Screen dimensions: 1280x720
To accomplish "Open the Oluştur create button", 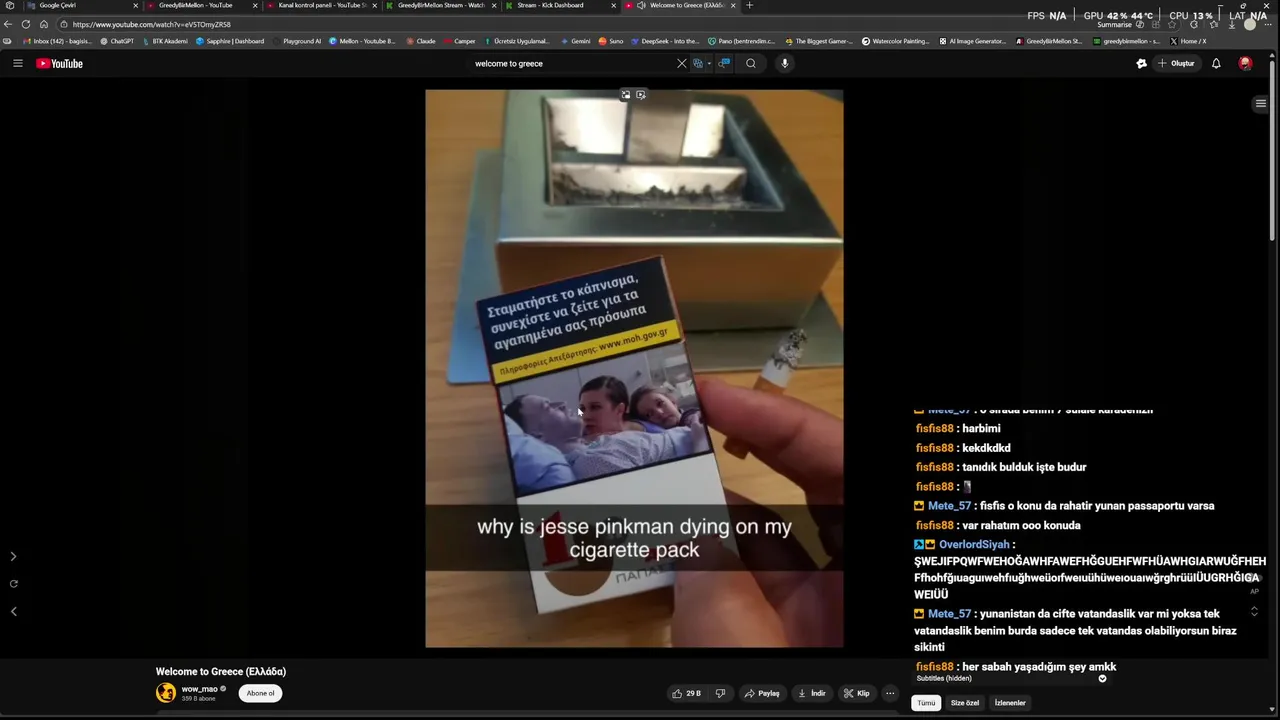I will tap(1176, 63).
